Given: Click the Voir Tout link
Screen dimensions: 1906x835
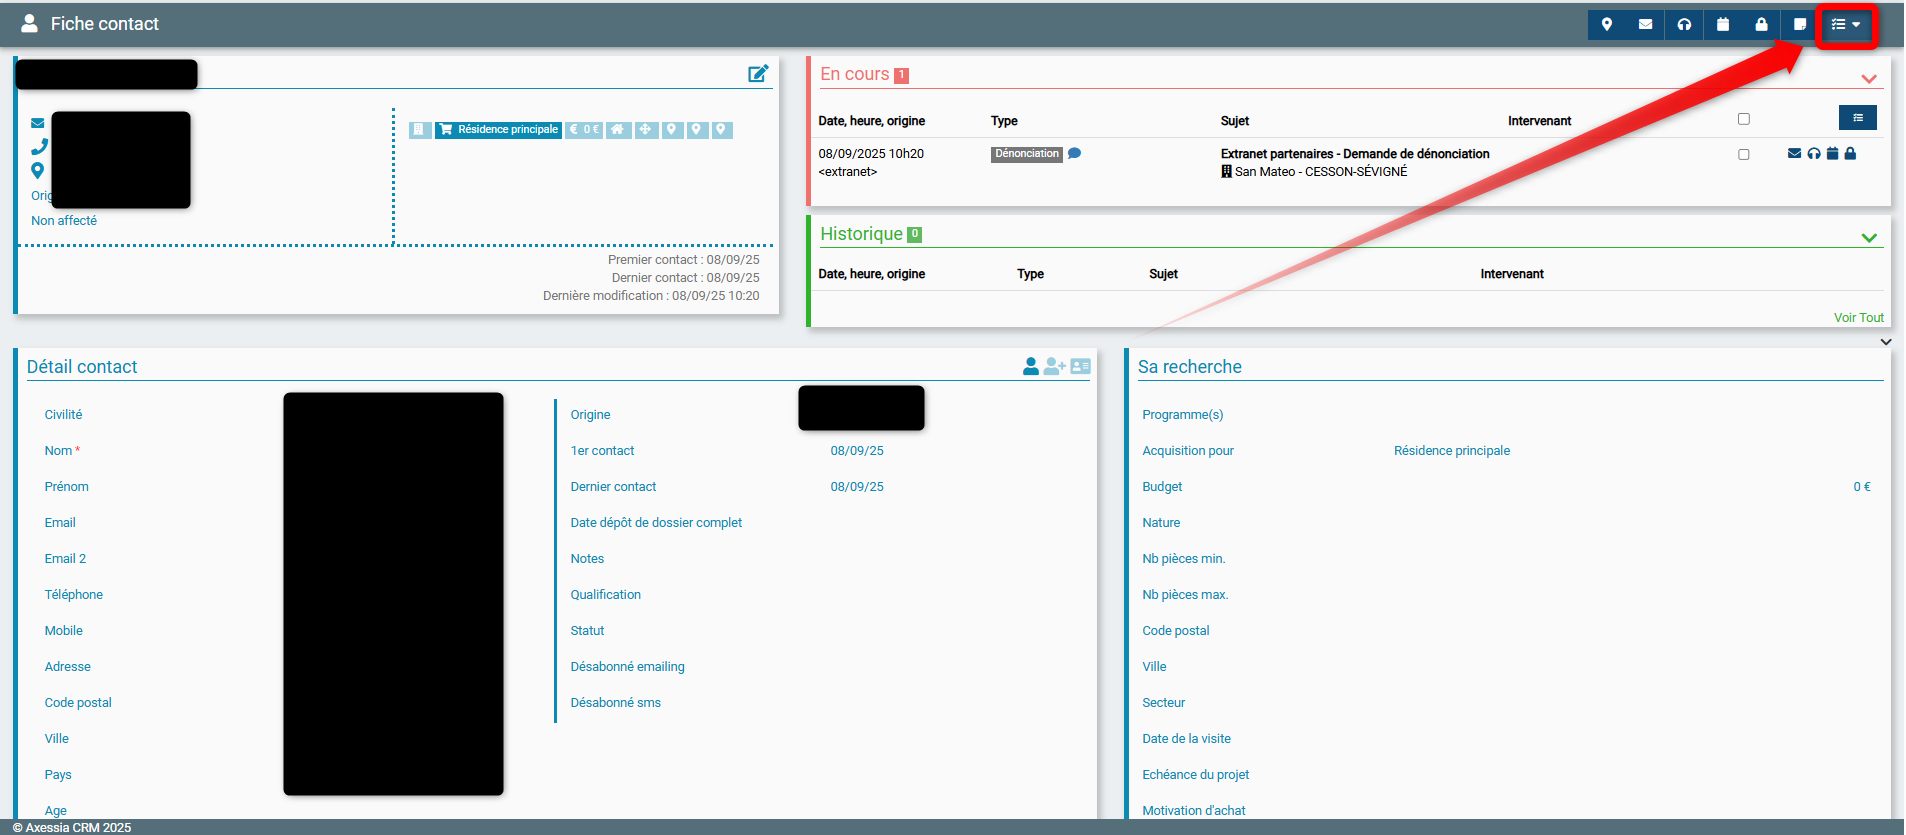Looking at the screenshot, I should coord(1858,318).
